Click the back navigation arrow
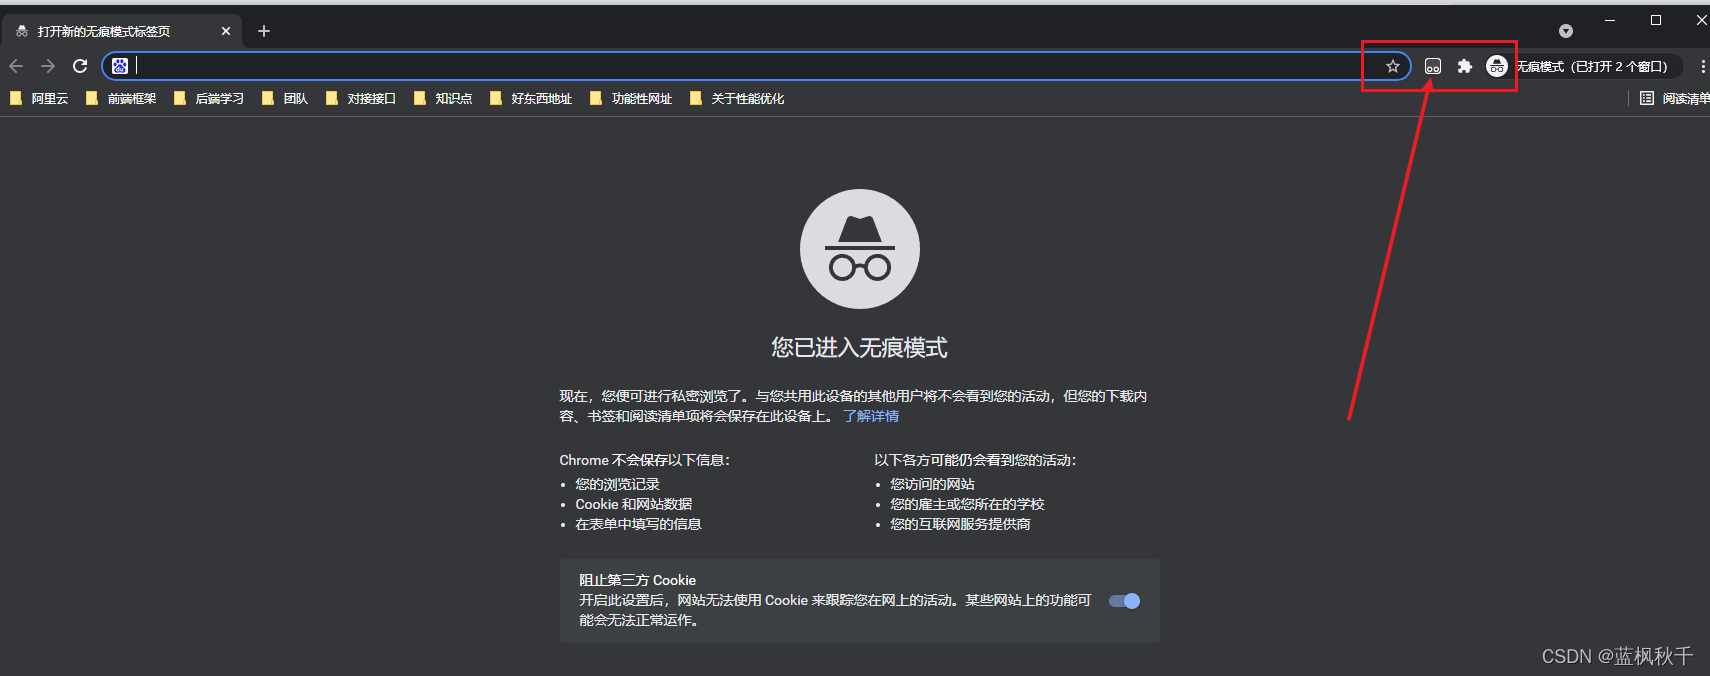1710x676 pixels. (16, 66)
